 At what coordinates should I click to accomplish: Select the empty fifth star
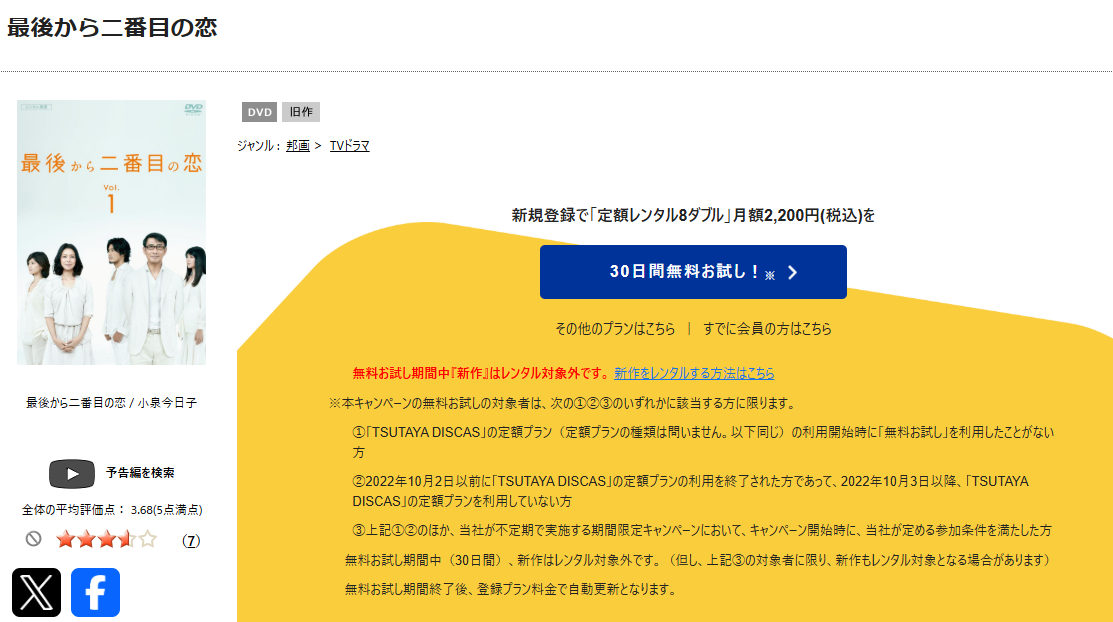point(146,538)
